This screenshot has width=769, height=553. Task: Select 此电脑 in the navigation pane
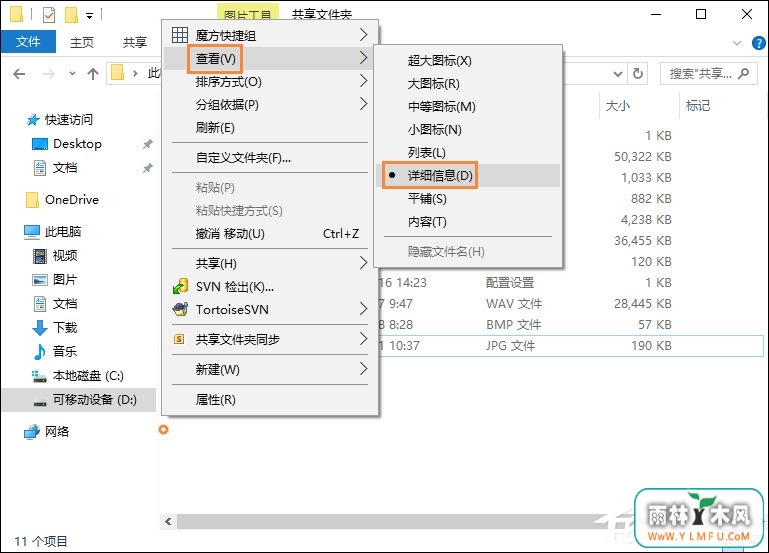tap(63, 231)
